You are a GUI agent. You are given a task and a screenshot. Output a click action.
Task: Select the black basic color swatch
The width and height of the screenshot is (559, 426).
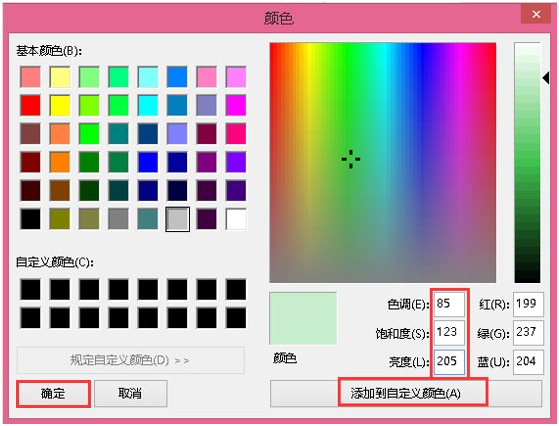(x=31, y=219)
